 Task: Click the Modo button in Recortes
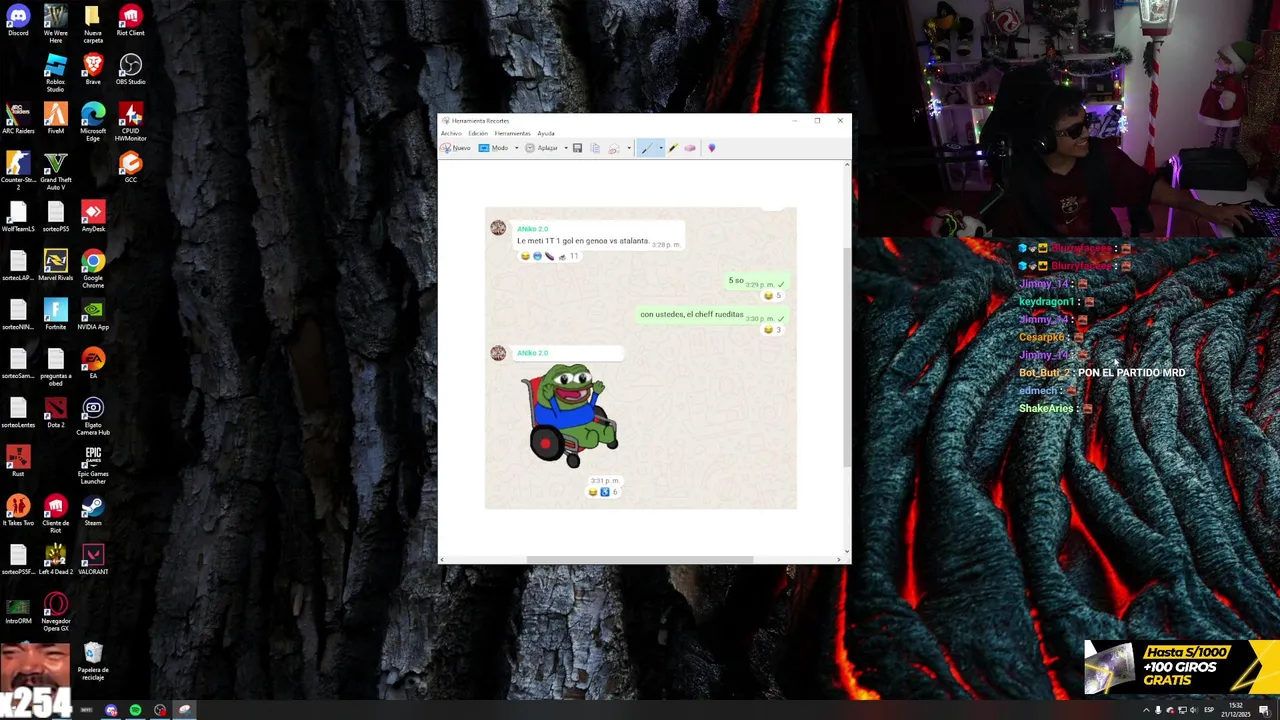(x=493, y=148)
